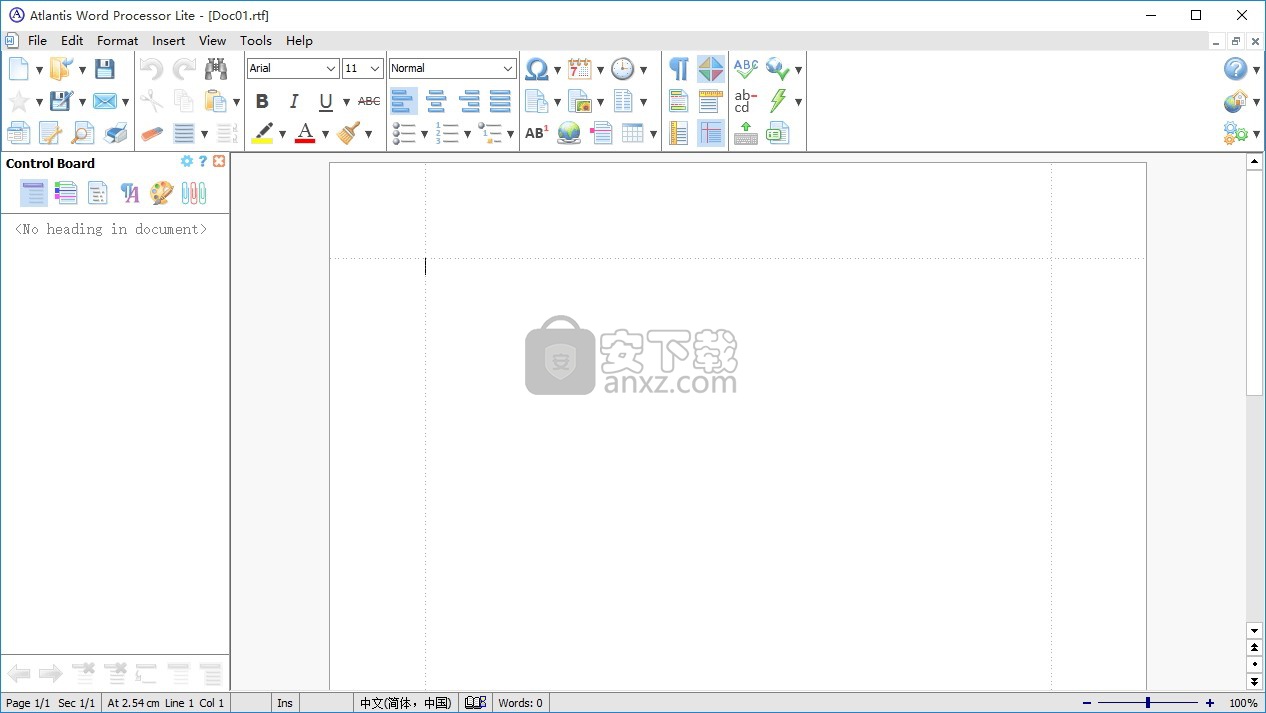Insert a picture with the photo page icon
Image resolution: width=1266 pixels, height=713 pixels.
click(580, 101)
